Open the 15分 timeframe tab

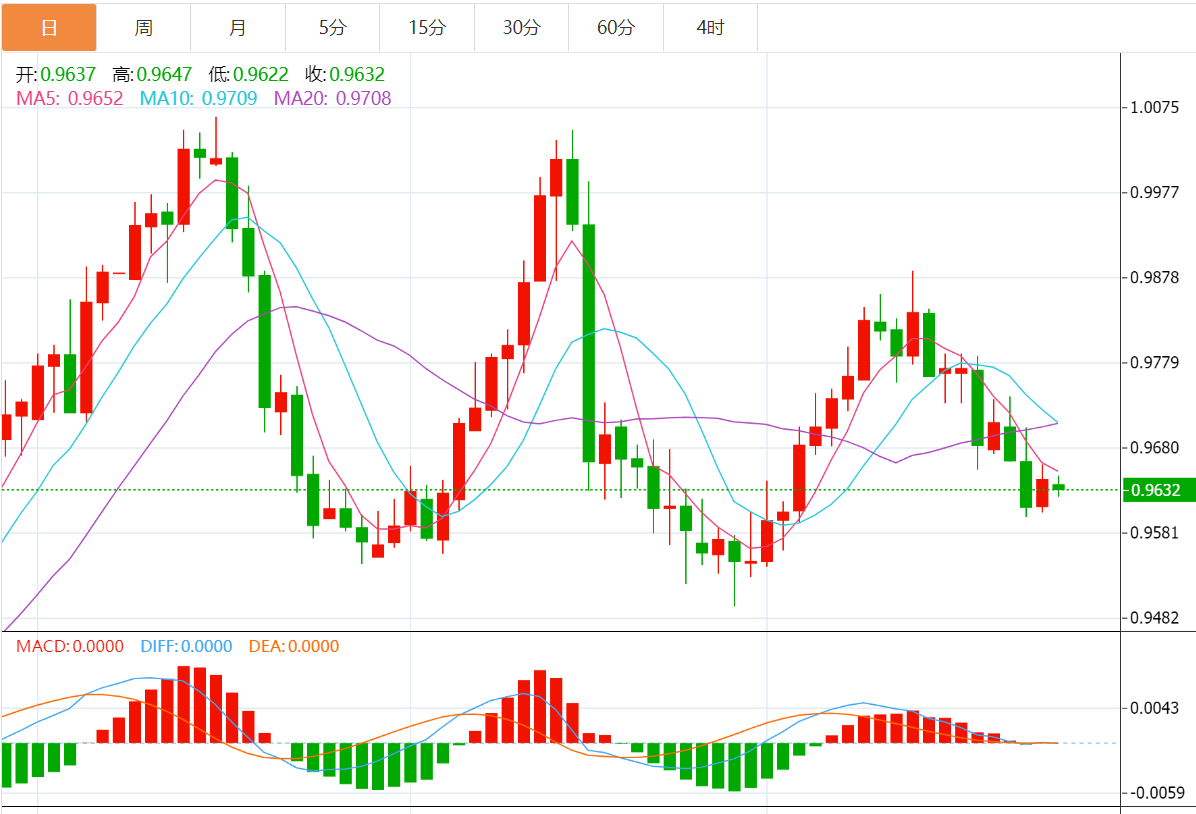[427, 27]
